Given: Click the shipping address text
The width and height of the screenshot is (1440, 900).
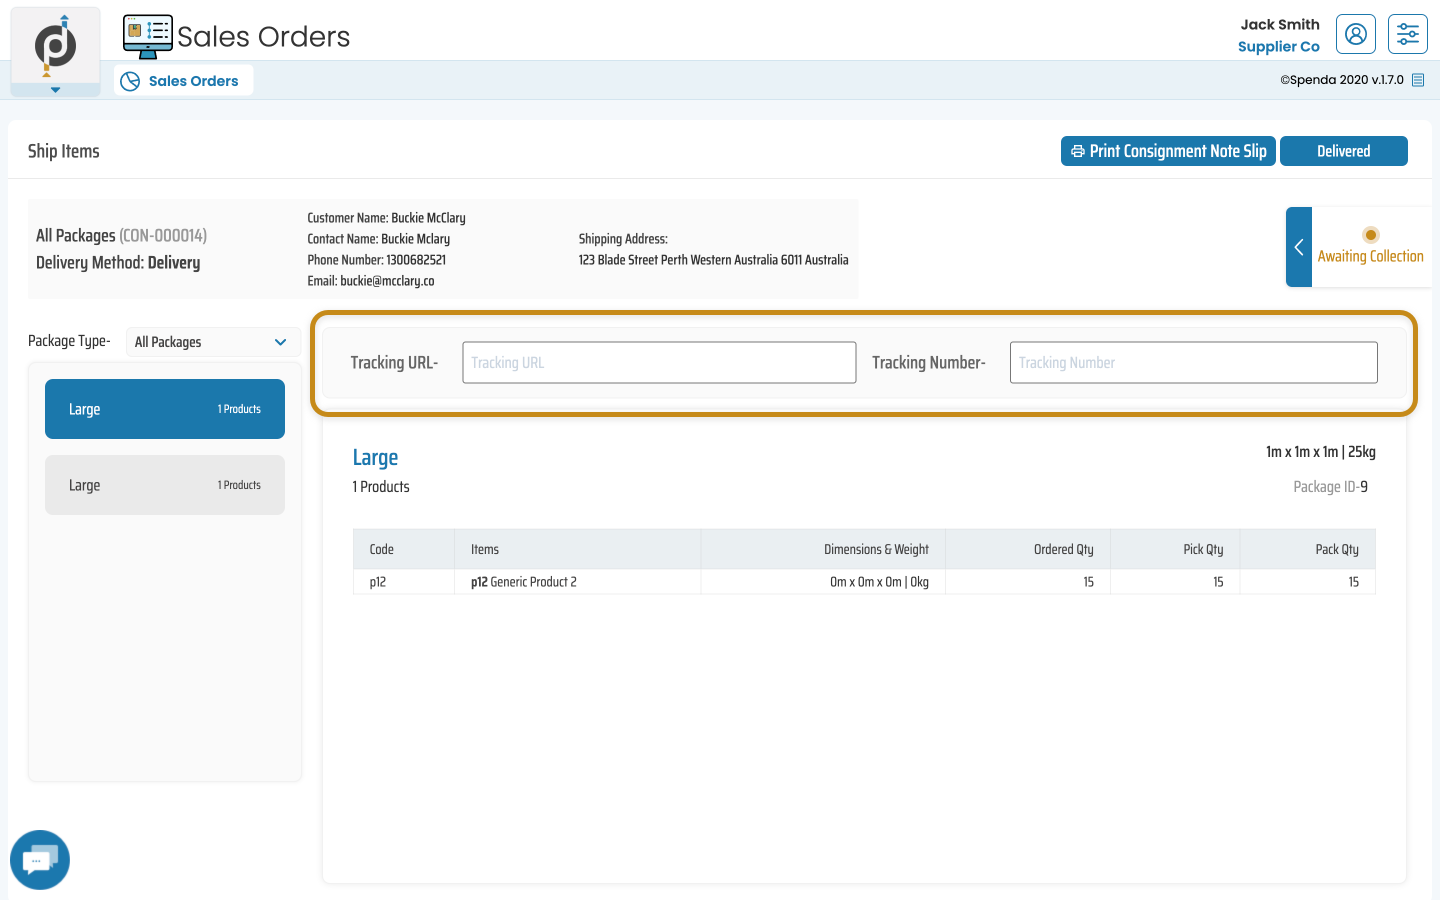Looking at the screenshot, I should pos(713,260).
